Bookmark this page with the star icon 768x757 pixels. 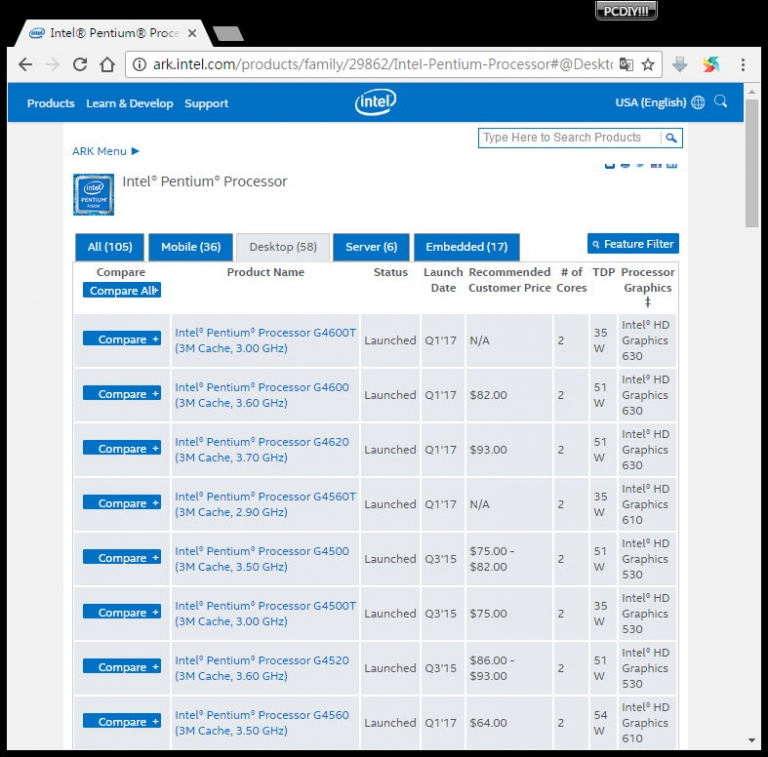[x=648, y=65]
